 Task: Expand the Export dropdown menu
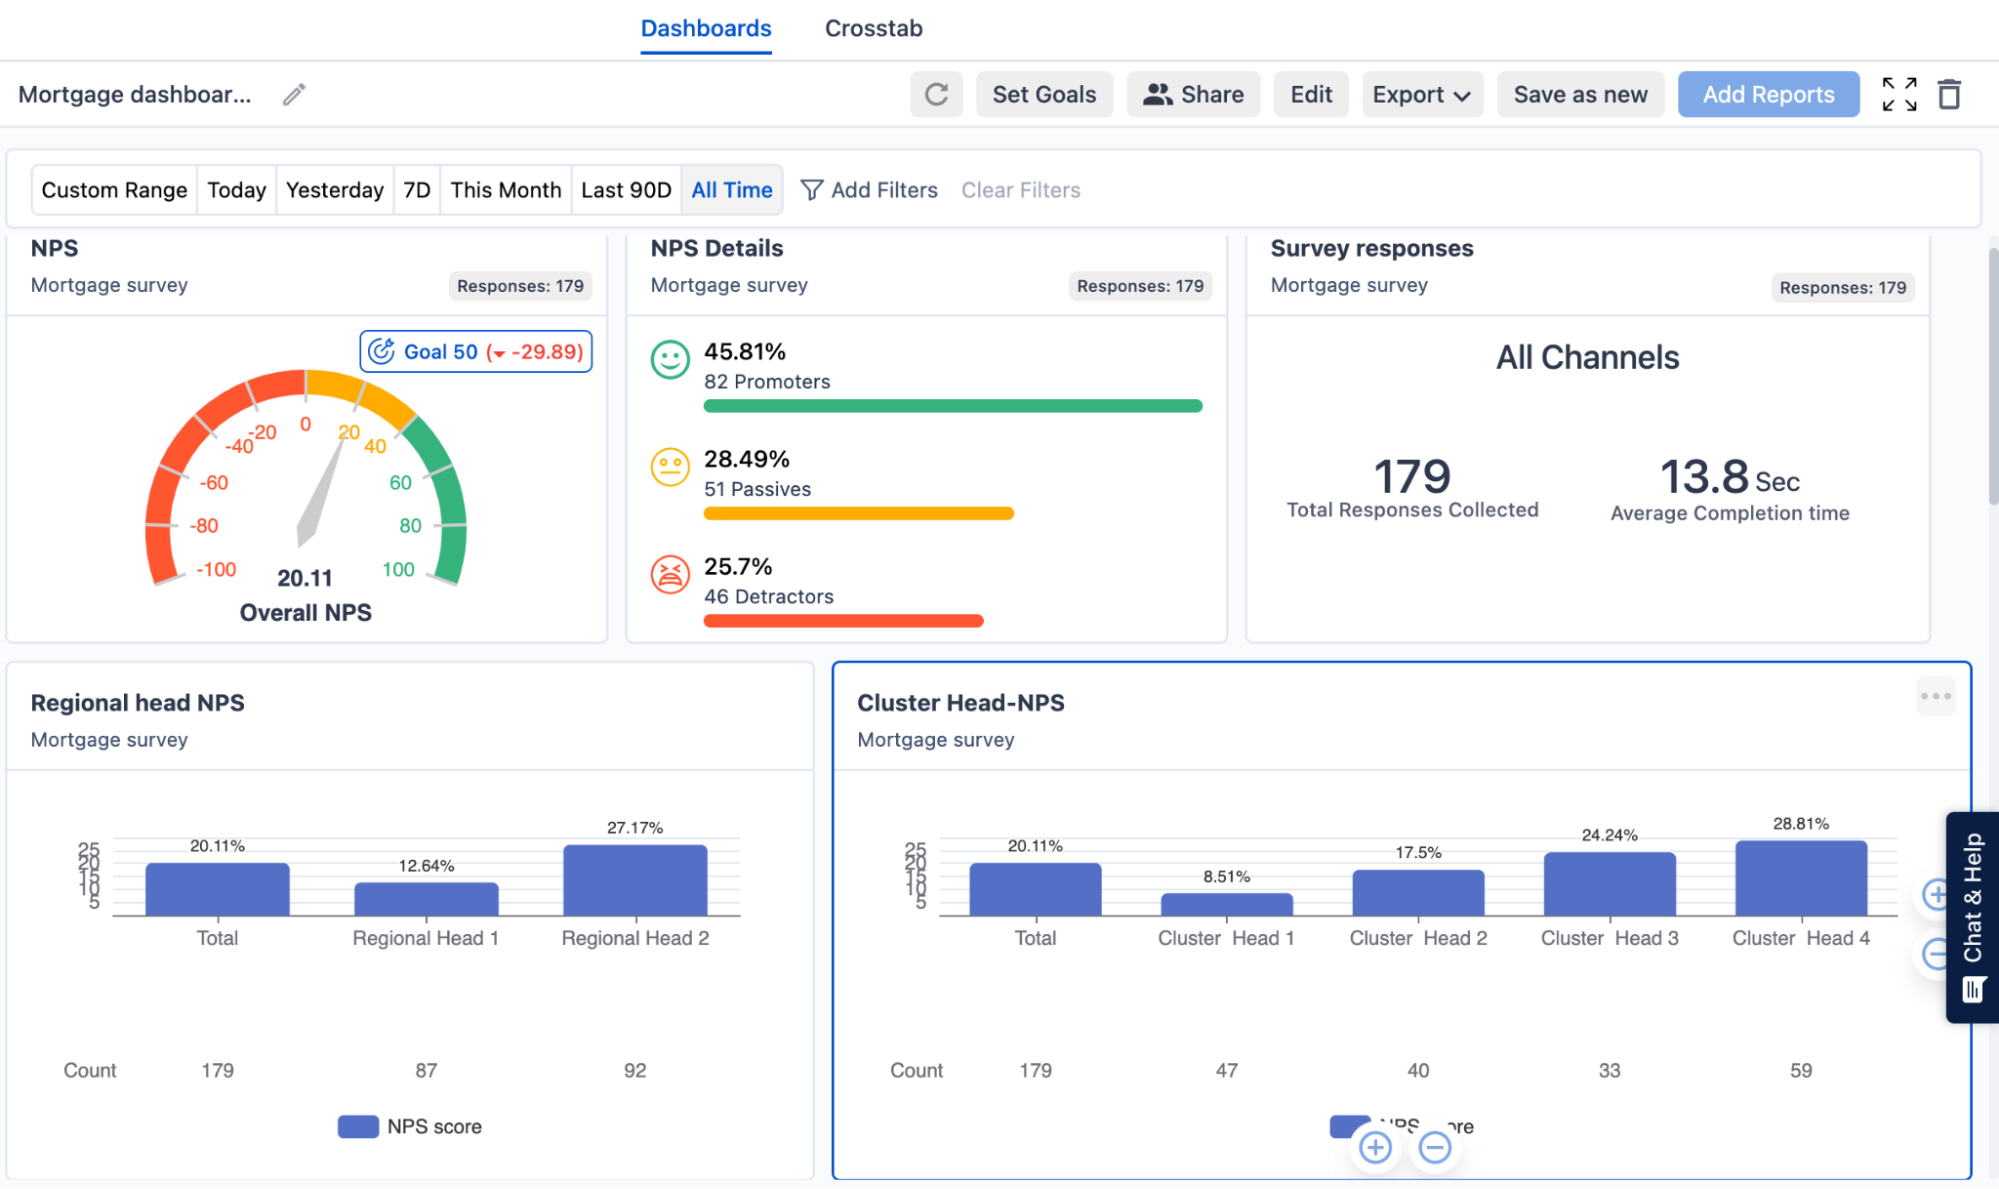[1419, 95]
